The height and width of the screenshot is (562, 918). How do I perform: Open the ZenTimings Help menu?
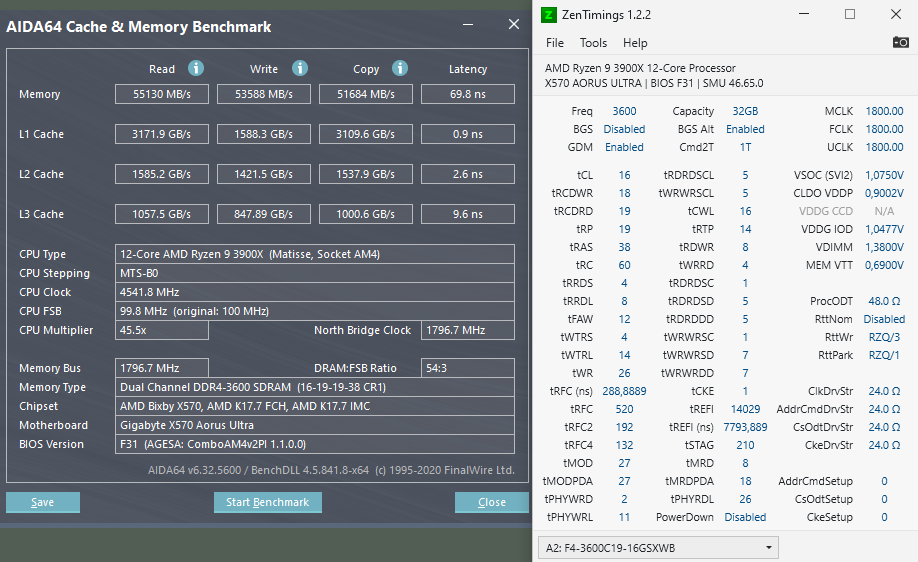click(x=635, y=43)
